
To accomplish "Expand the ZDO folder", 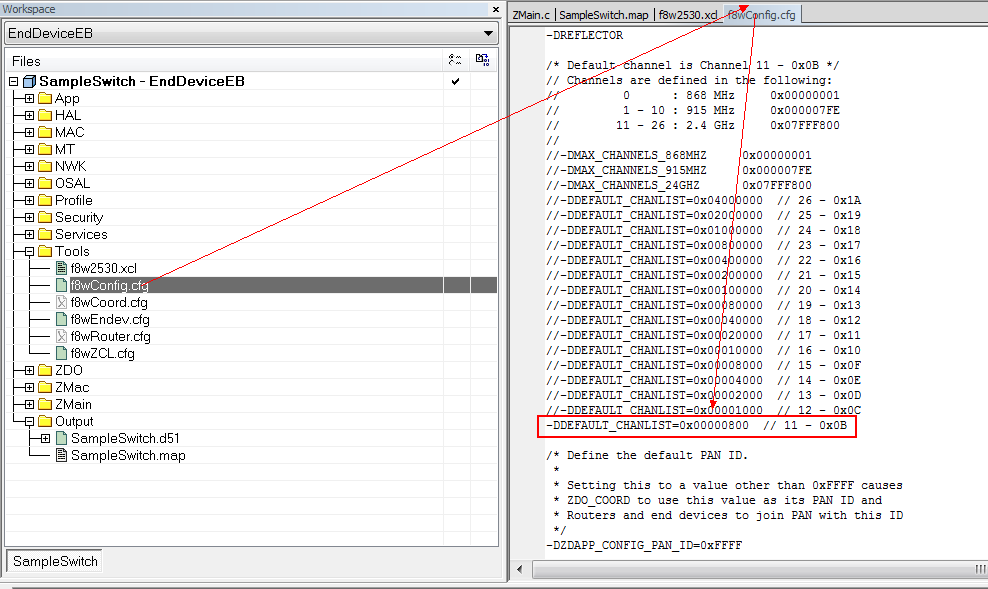I will [x=30, y=371].
